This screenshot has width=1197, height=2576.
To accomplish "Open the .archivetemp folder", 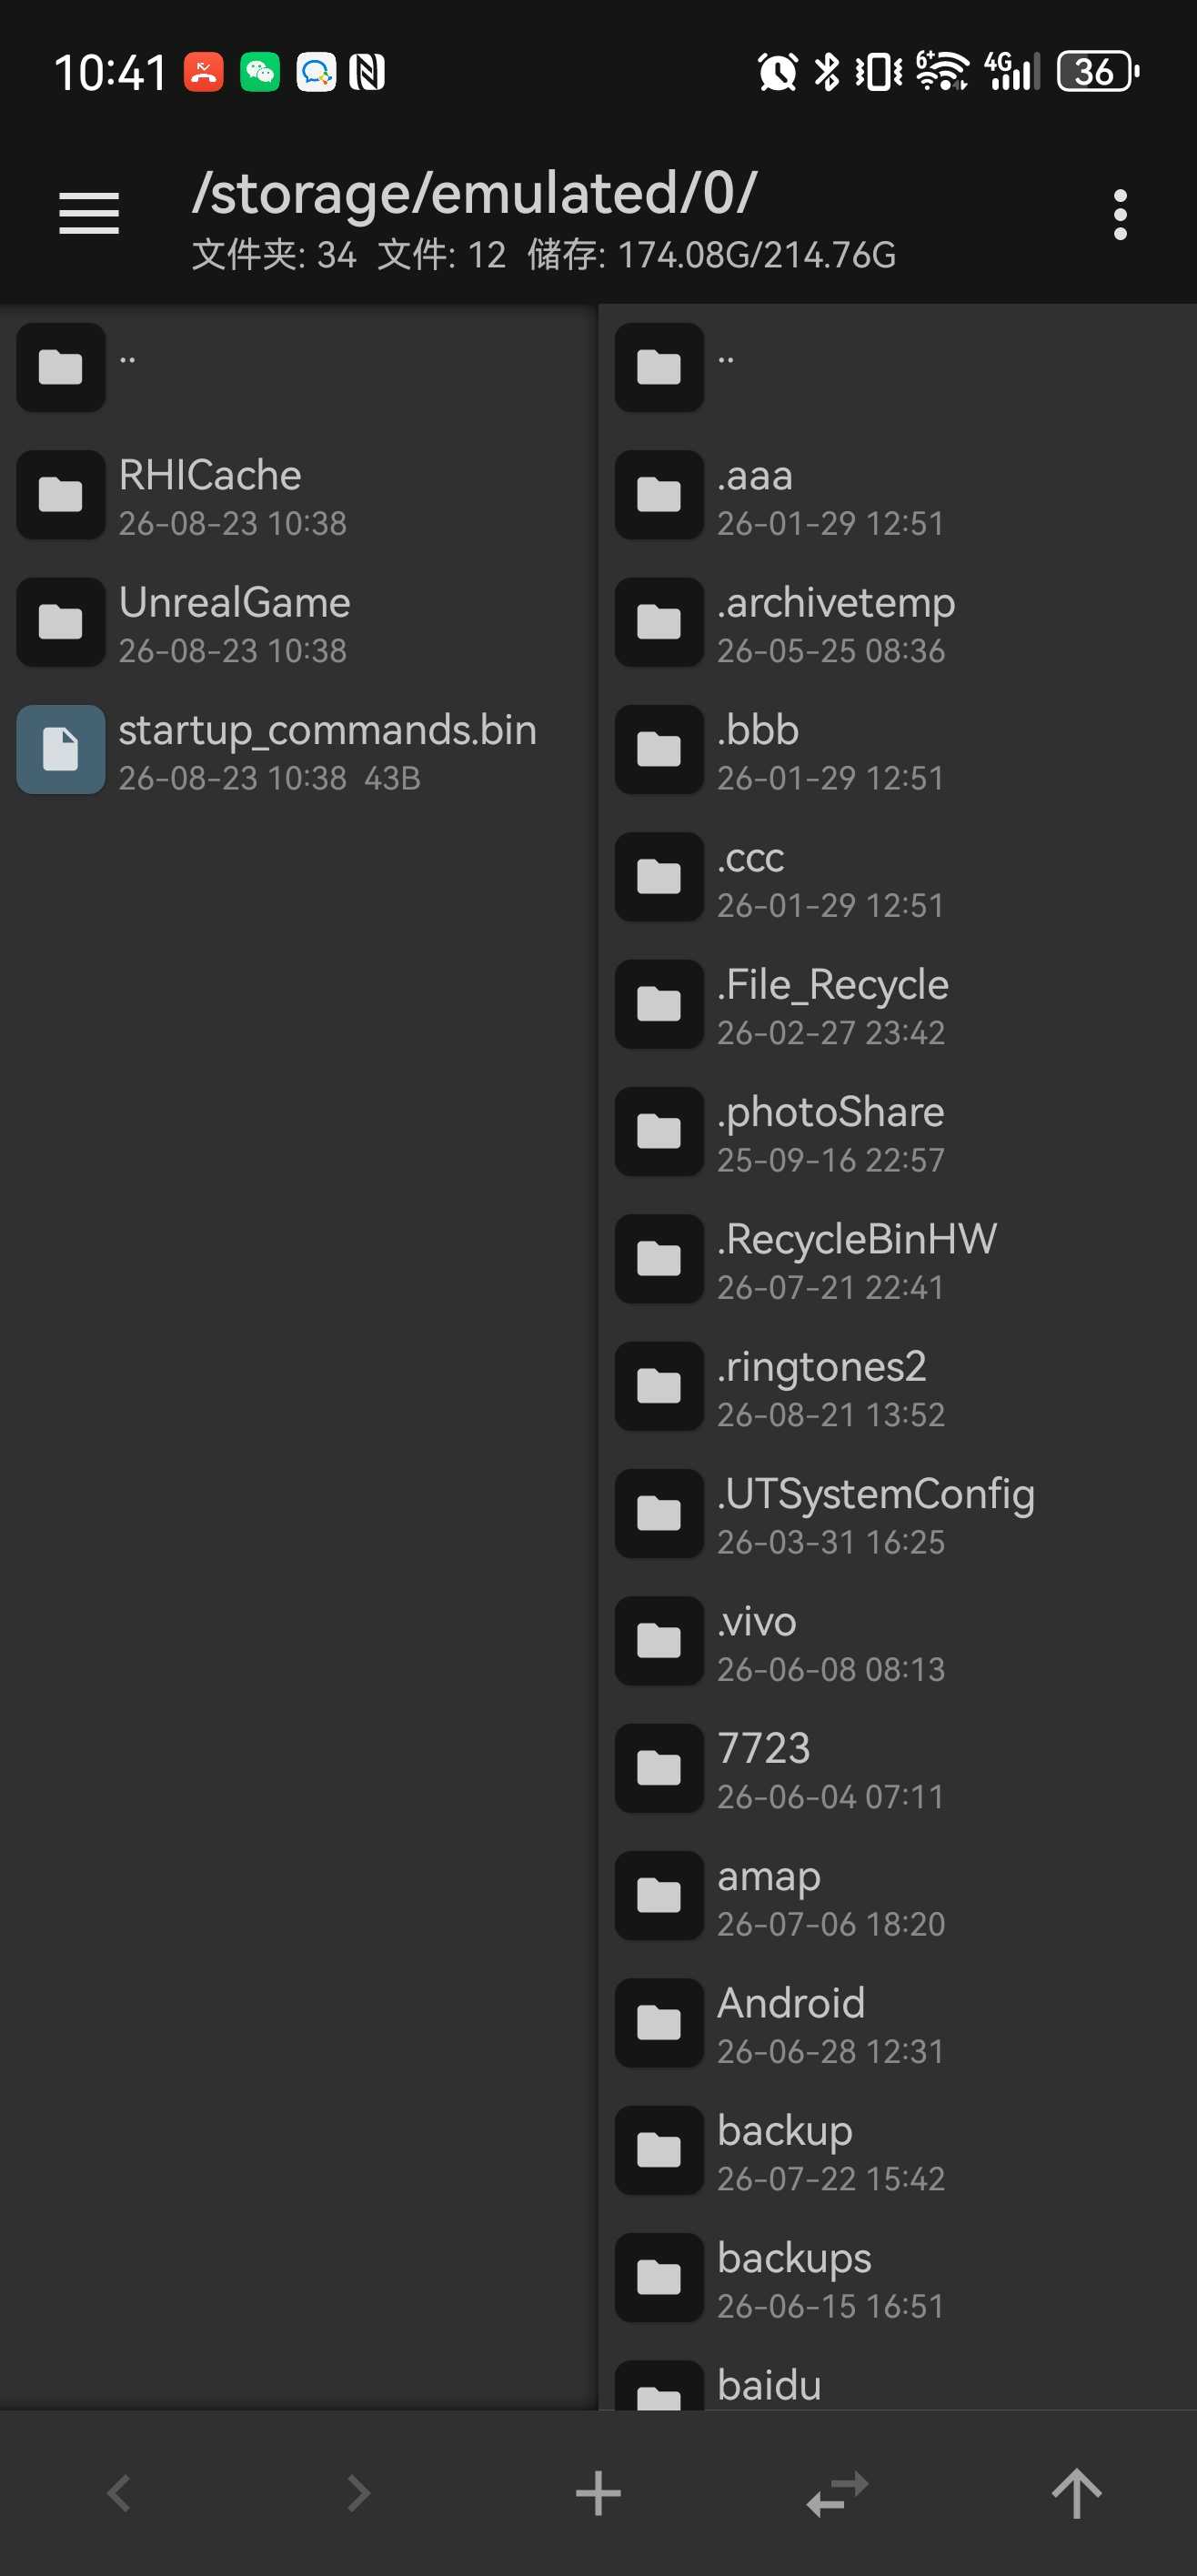I will (898, 622).
